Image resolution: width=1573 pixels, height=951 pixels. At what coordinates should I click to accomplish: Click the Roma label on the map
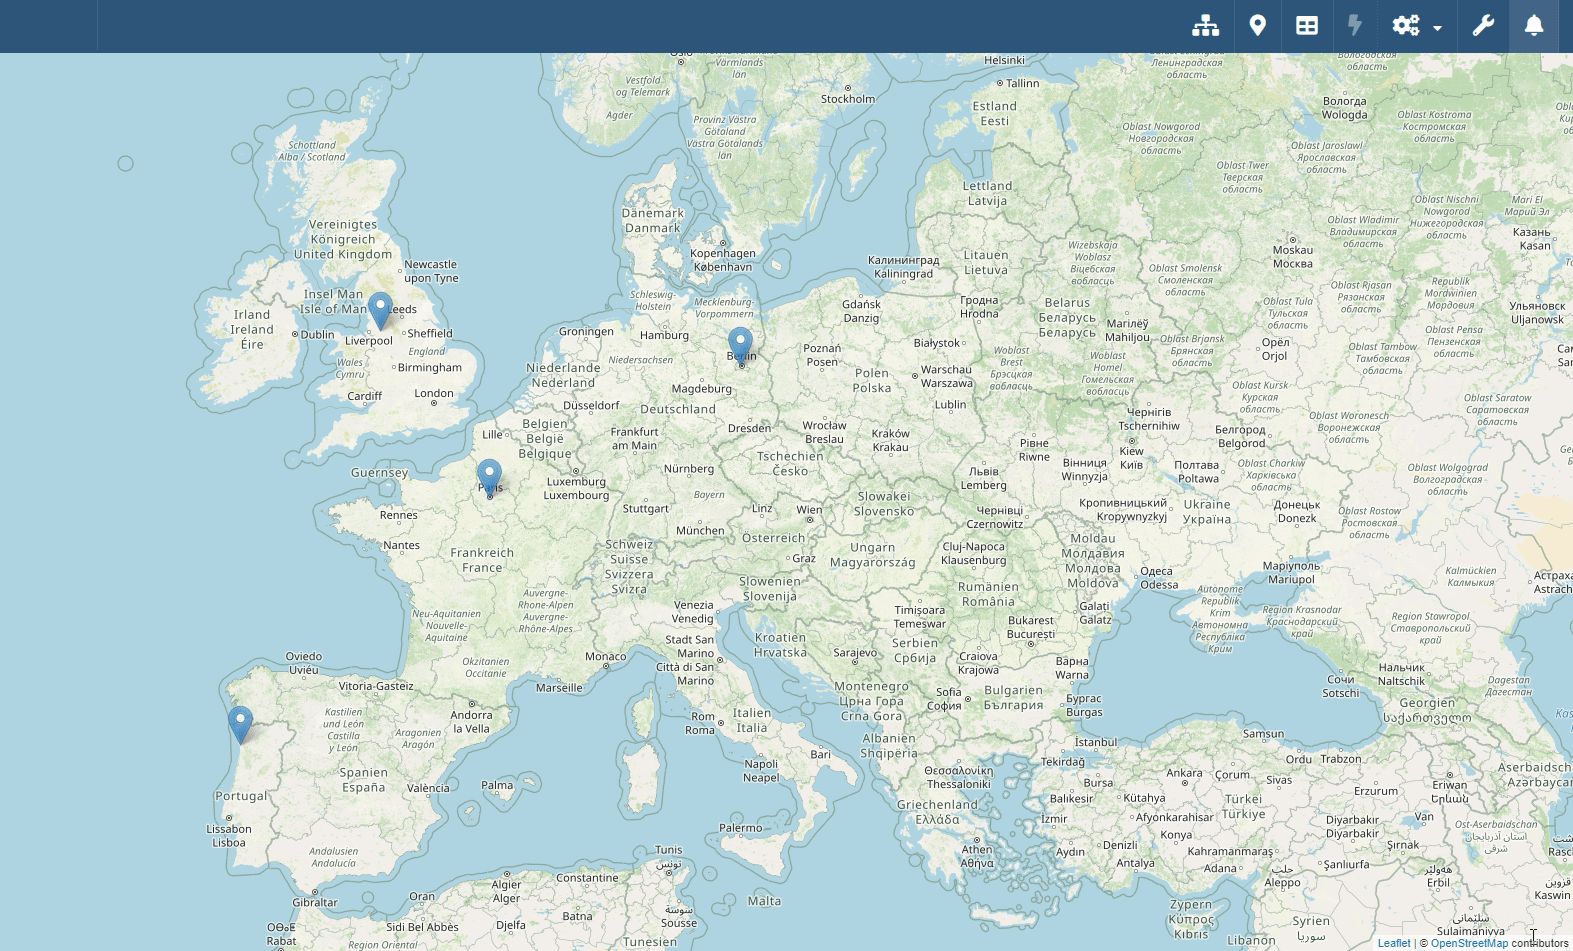pyautogui.click(x=700, y=730)
